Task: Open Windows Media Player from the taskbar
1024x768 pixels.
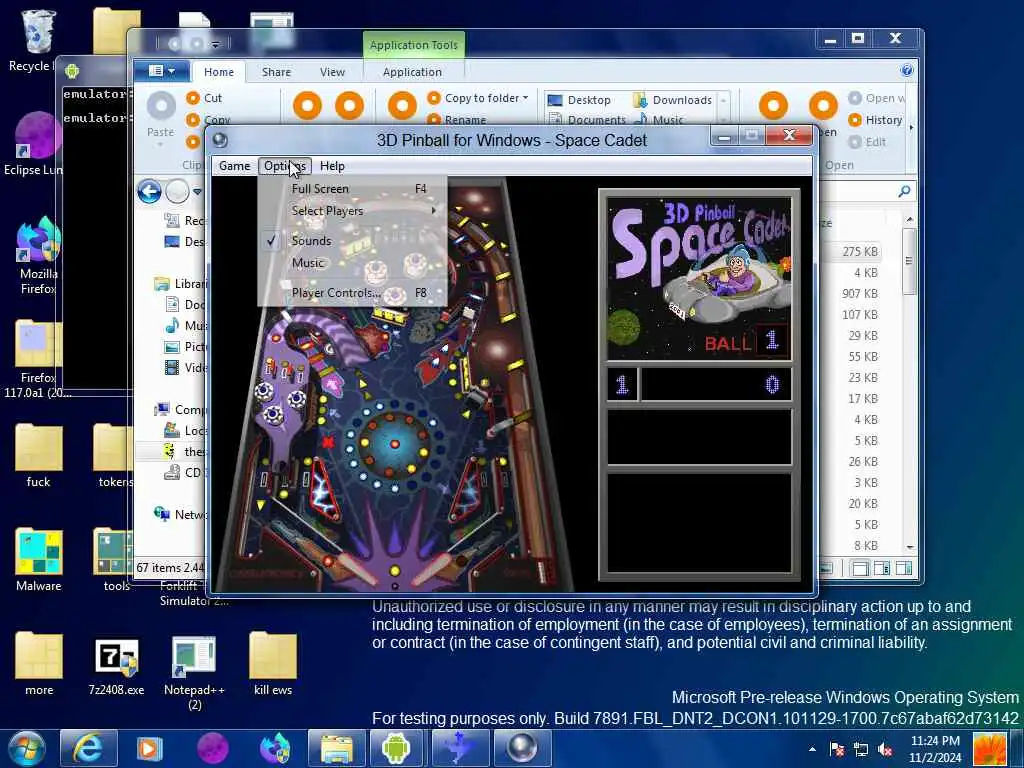Action: click(150, 748)
